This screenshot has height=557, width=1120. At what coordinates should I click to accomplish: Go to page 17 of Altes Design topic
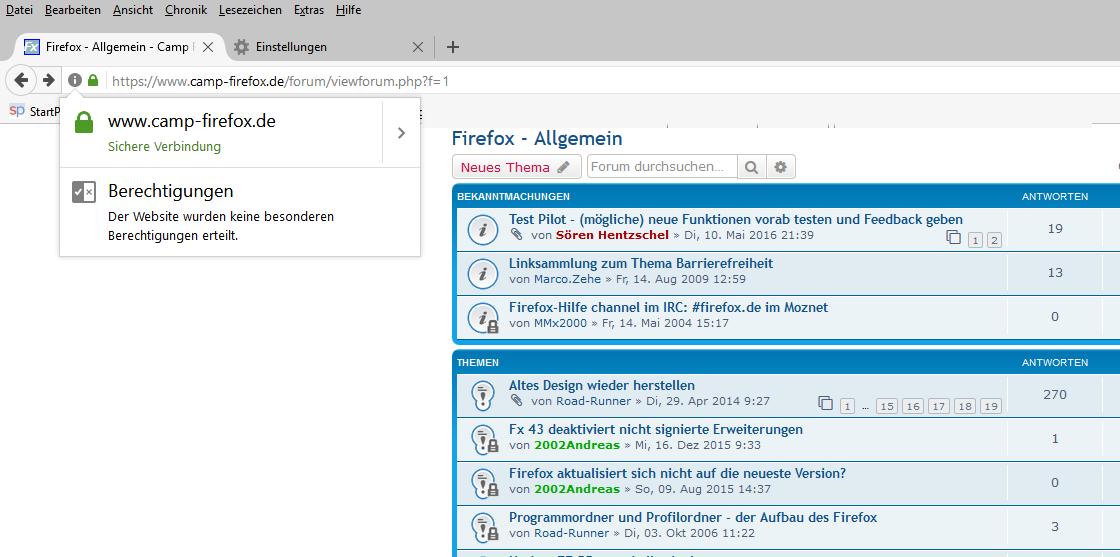tap(939, 406)
